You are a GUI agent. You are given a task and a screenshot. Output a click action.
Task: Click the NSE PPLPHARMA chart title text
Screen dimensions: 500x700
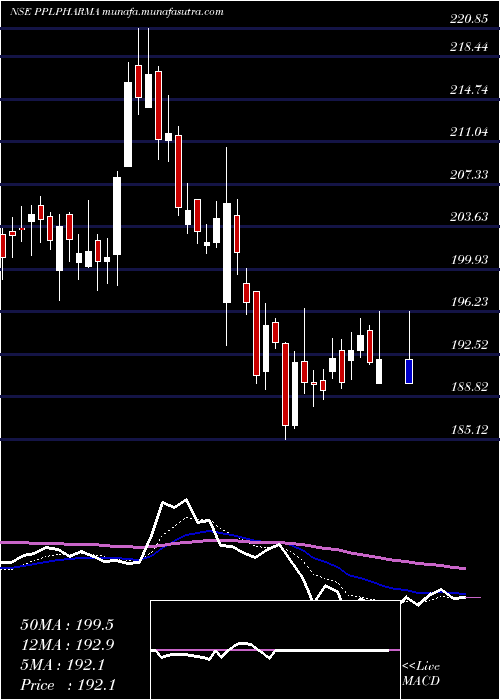pos(117,12)
